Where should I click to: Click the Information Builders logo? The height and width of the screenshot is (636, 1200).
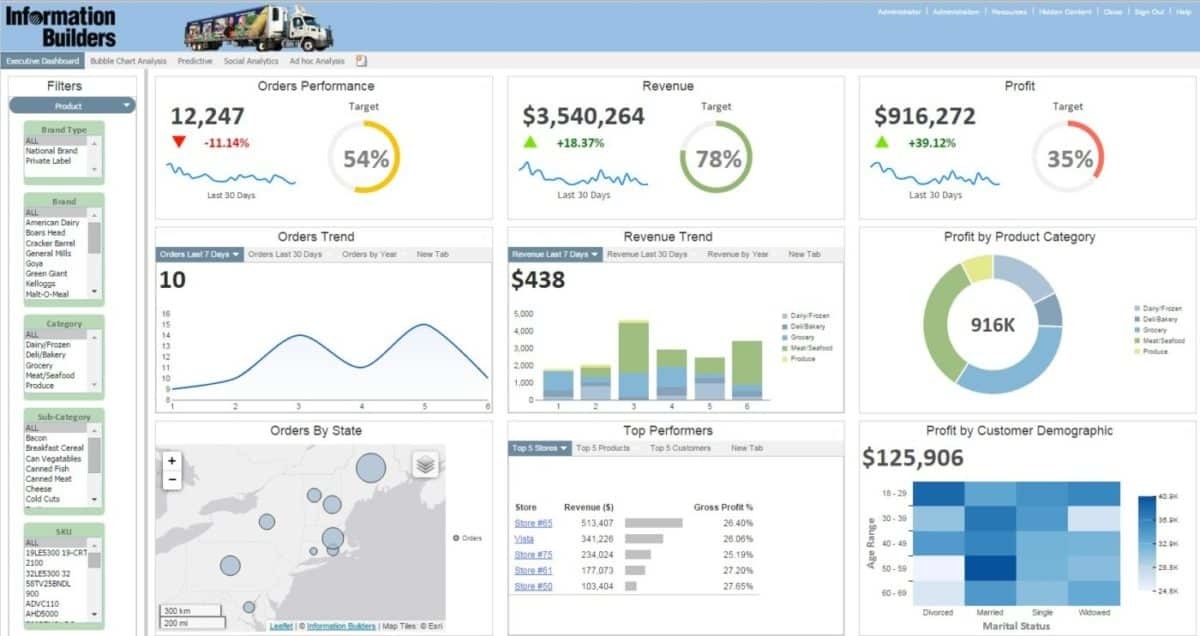pos(60,22)
